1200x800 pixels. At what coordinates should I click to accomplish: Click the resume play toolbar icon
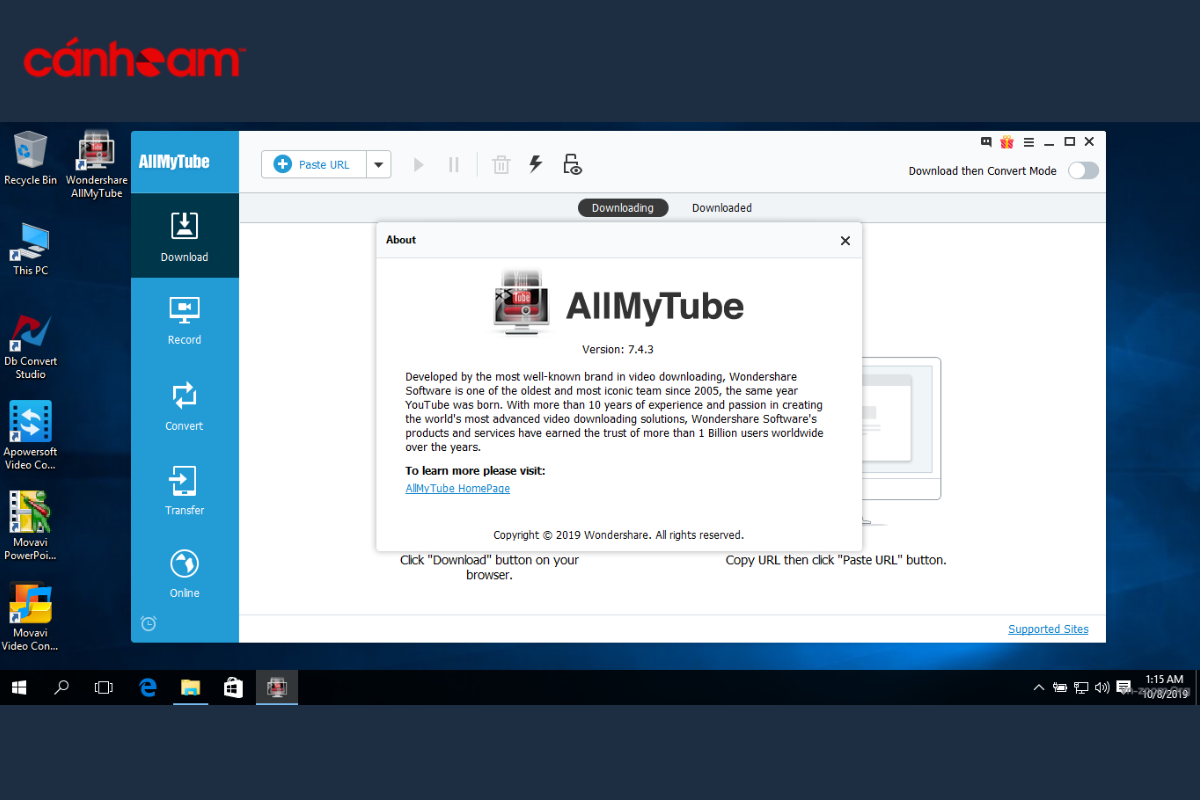pyautogui.click(x=419, y=165)
